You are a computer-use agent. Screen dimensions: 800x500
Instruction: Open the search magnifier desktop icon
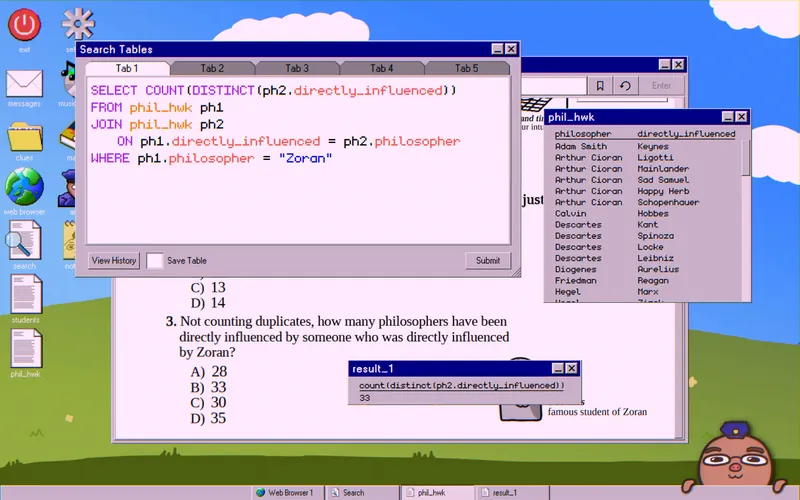pos(23,240)
